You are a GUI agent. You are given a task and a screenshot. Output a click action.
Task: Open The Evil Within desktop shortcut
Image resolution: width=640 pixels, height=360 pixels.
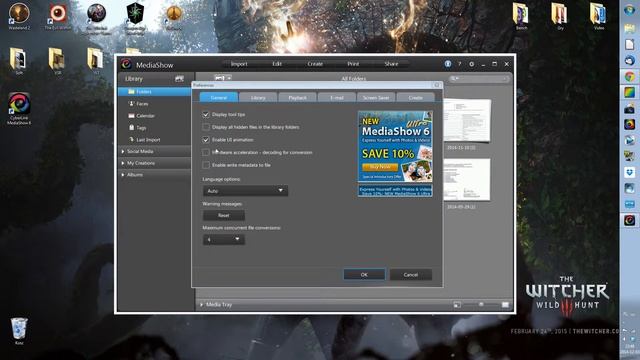[58, 16]
